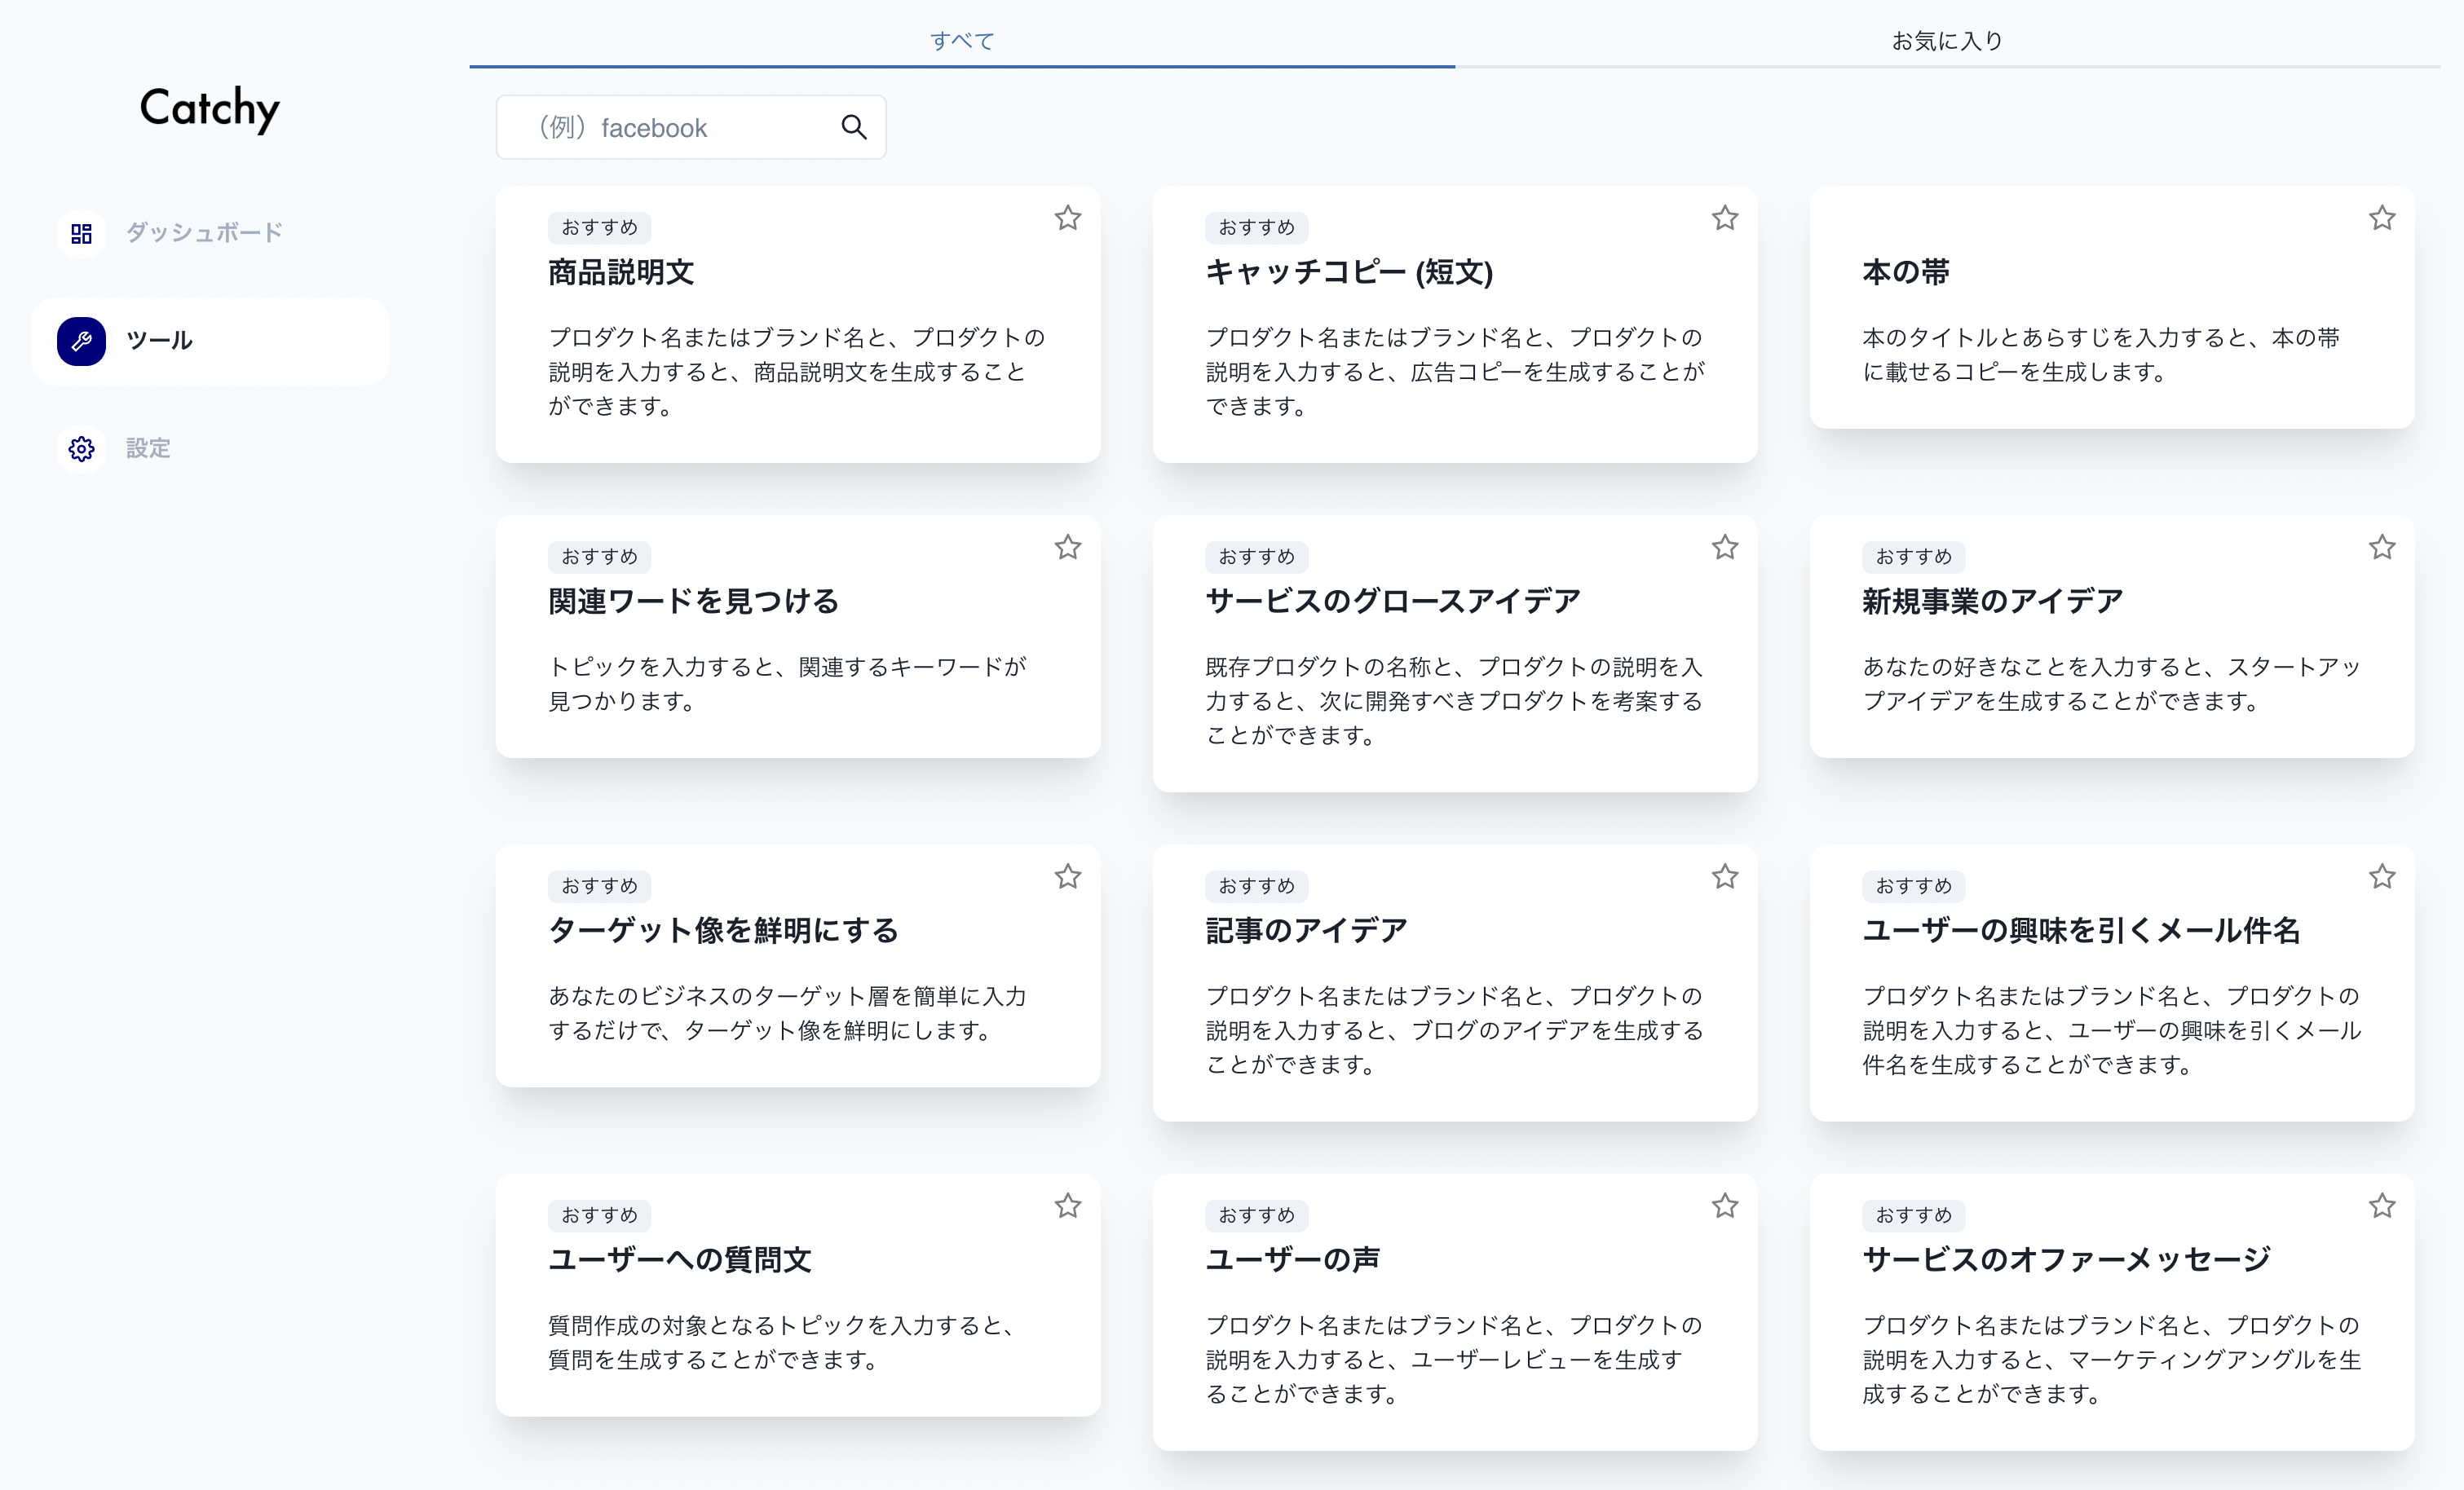Open the ターゲット像を鮮明にする card
The height and width of the screenshot is (1490, 2464).
tap(797, 965)
